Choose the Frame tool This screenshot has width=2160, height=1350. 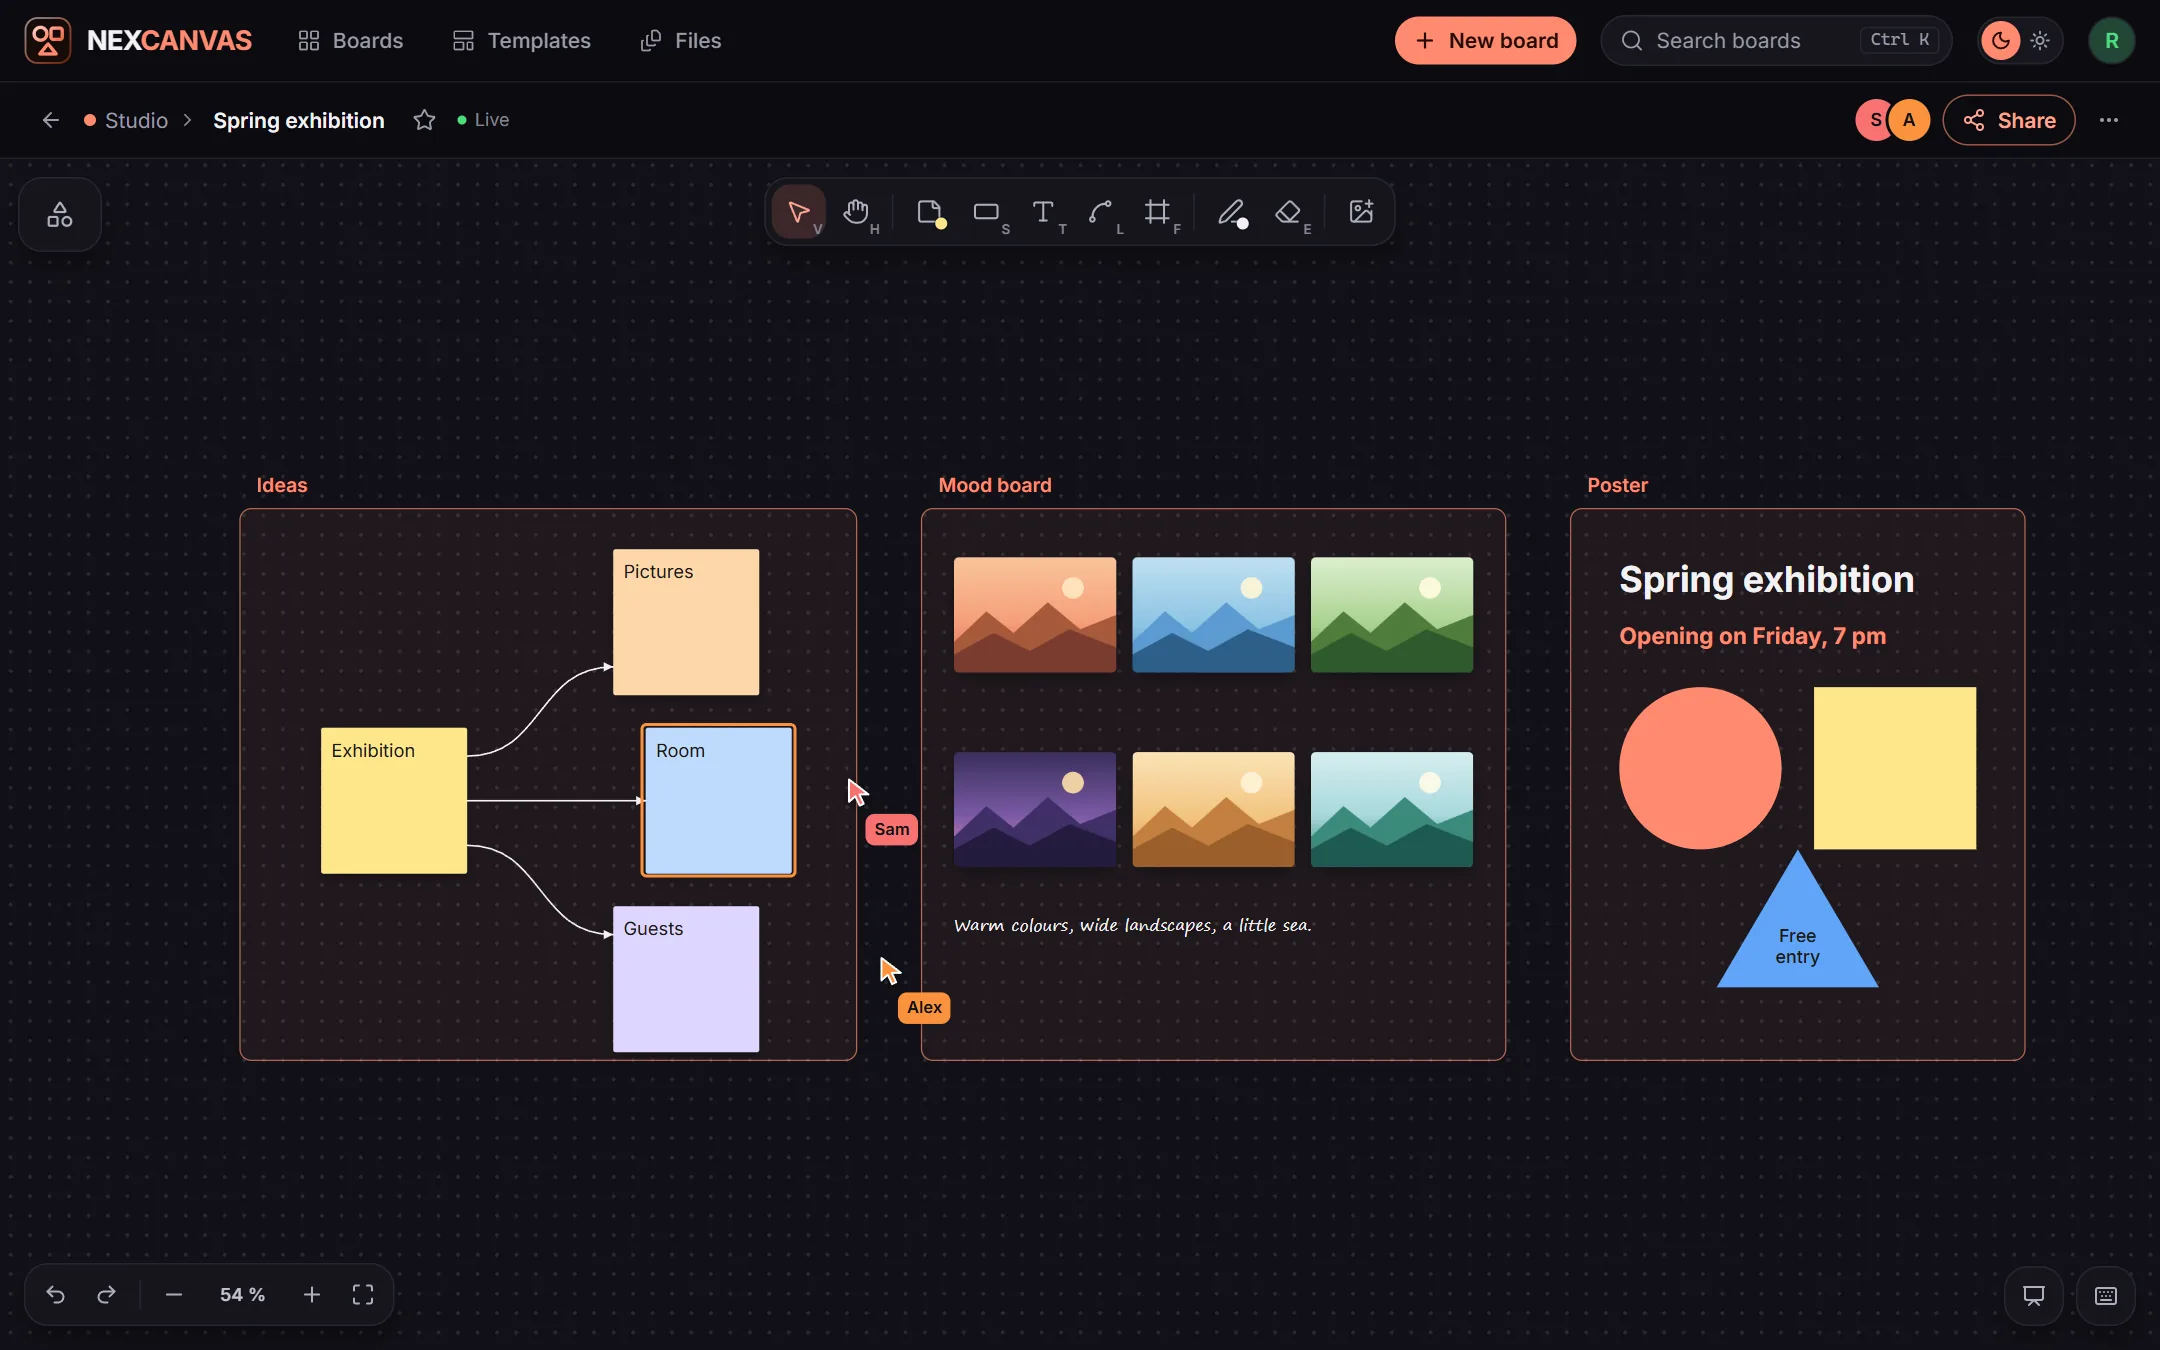[1158, 212]
